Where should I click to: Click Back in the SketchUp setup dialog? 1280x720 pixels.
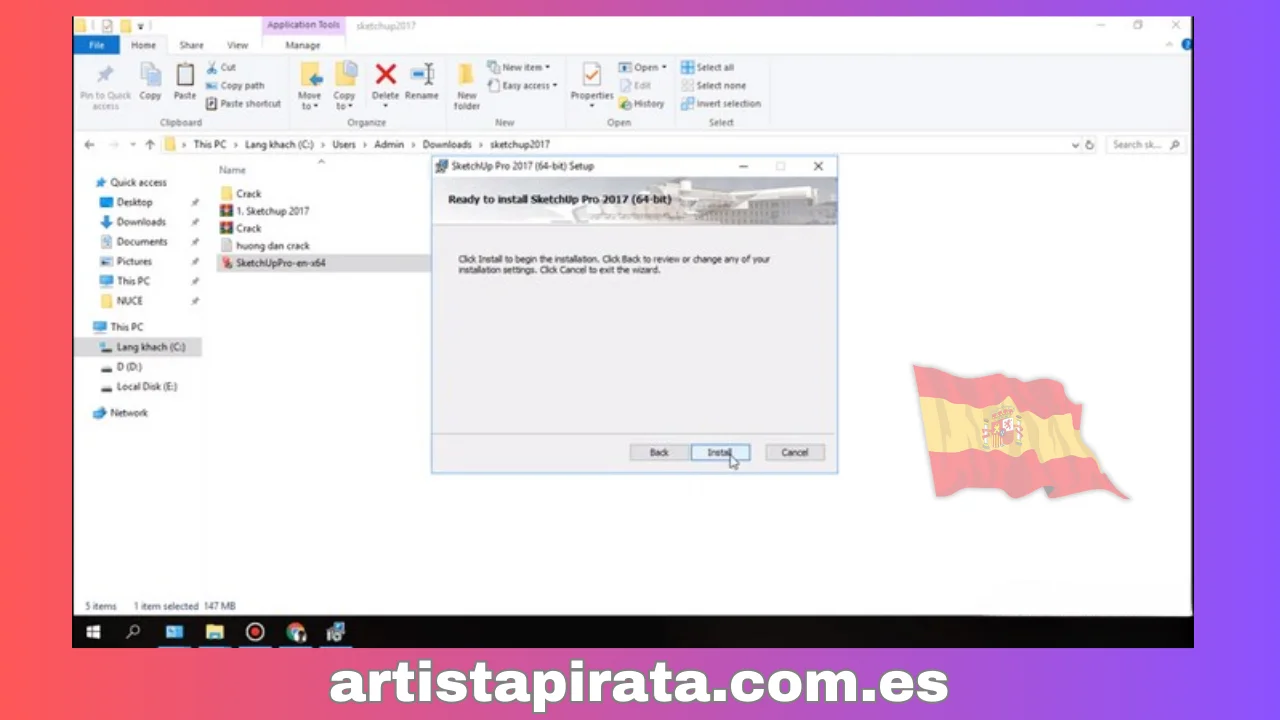pos(659,452)
